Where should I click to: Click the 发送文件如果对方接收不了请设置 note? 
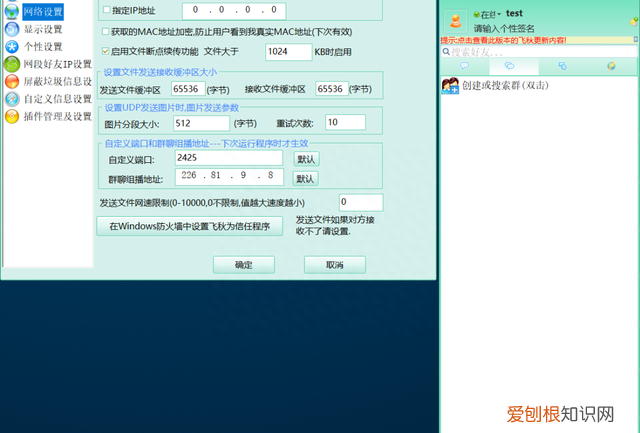tap(335, 225)
